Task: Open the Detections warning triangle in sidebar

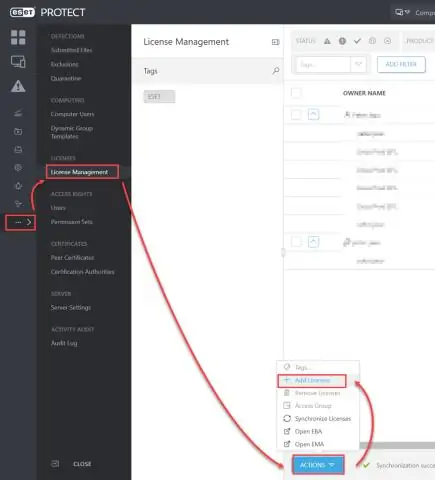Action: pos(18,86)
